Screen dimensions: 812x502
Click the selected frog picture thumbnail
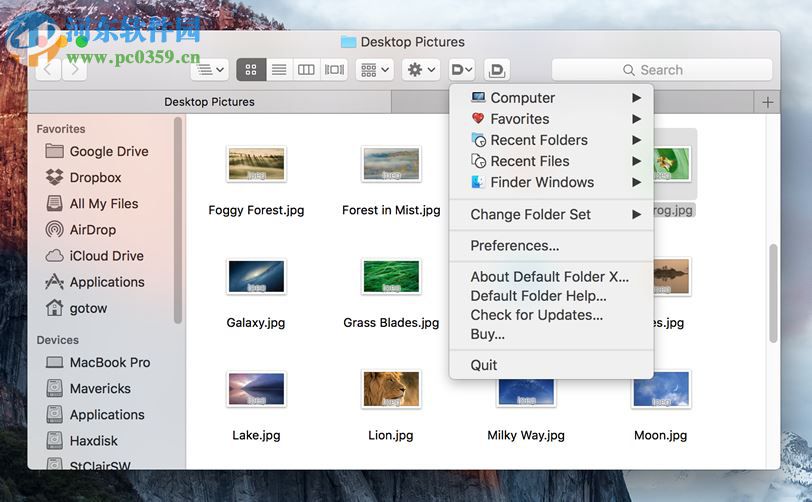click(672, 164)
